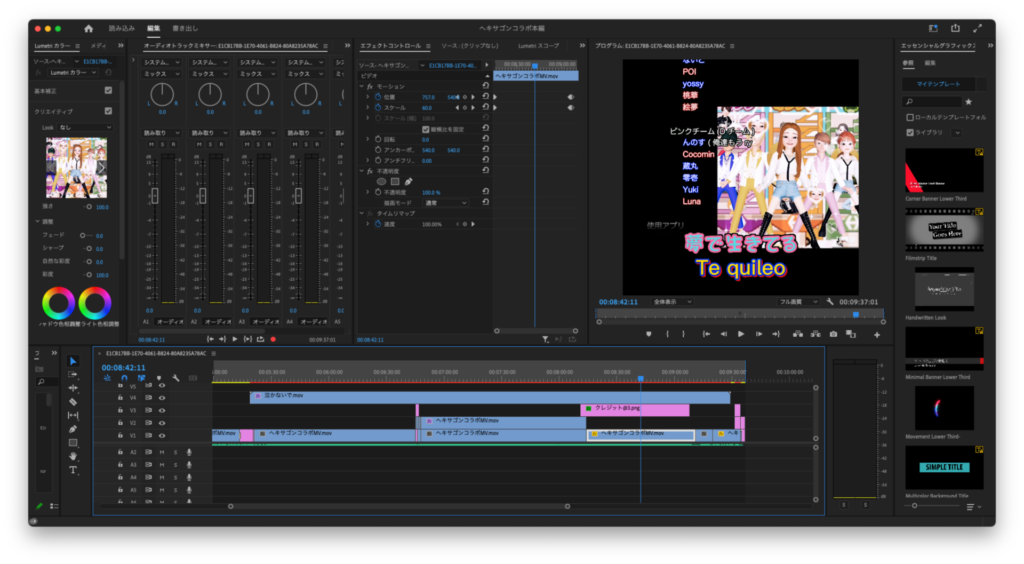Open the blend mode dropdown

(446, 203)
